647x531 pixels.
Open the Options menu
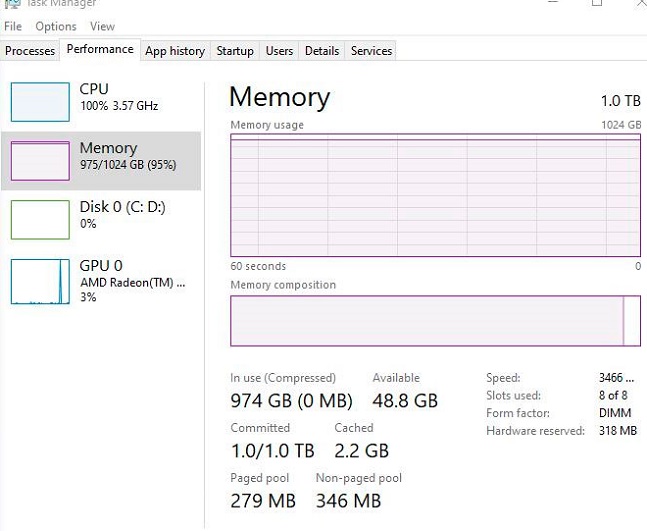click(56, 26)
